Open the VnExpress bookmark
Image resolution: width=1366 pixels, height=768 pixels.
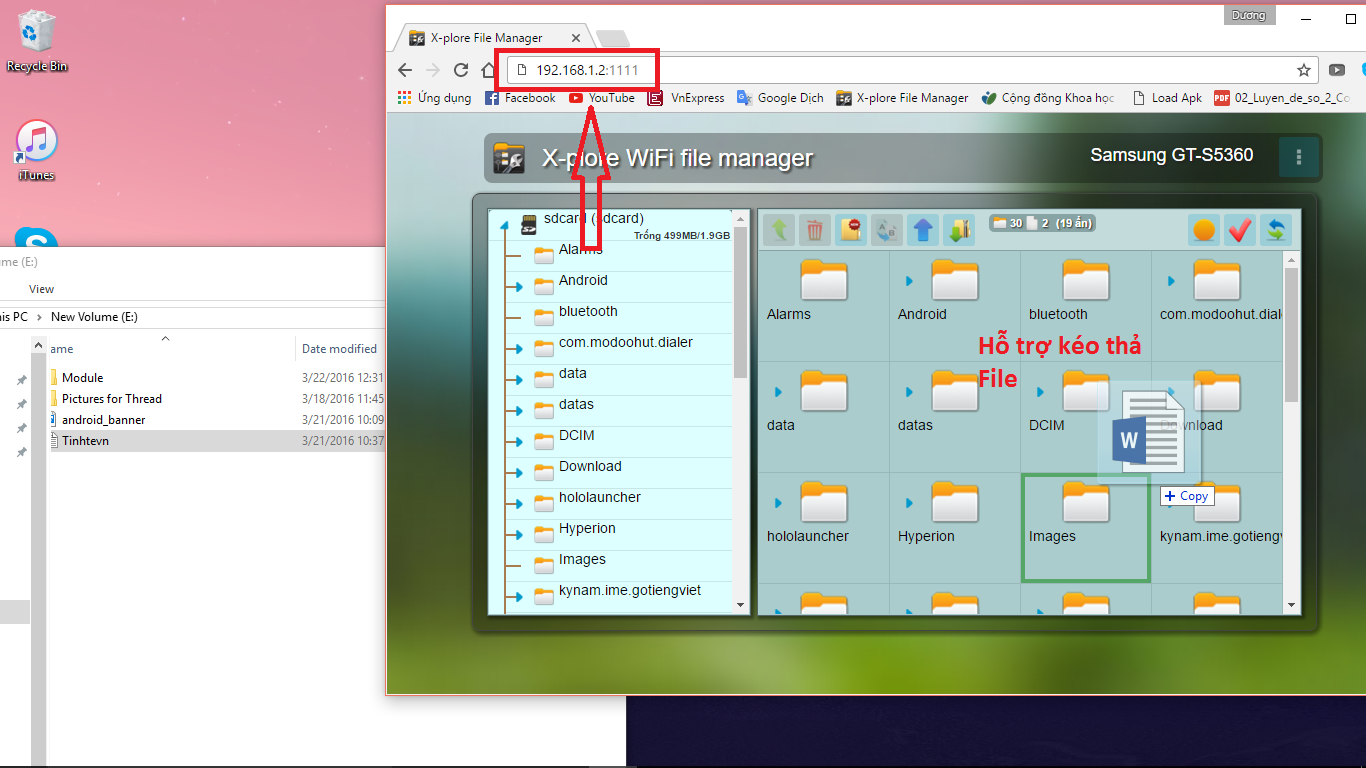click(686, 98)
